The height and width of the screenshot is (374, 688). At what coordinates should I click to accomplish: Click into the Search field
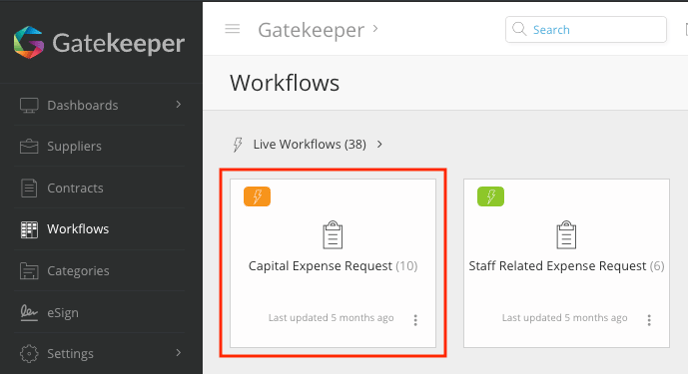click(586, 29)
